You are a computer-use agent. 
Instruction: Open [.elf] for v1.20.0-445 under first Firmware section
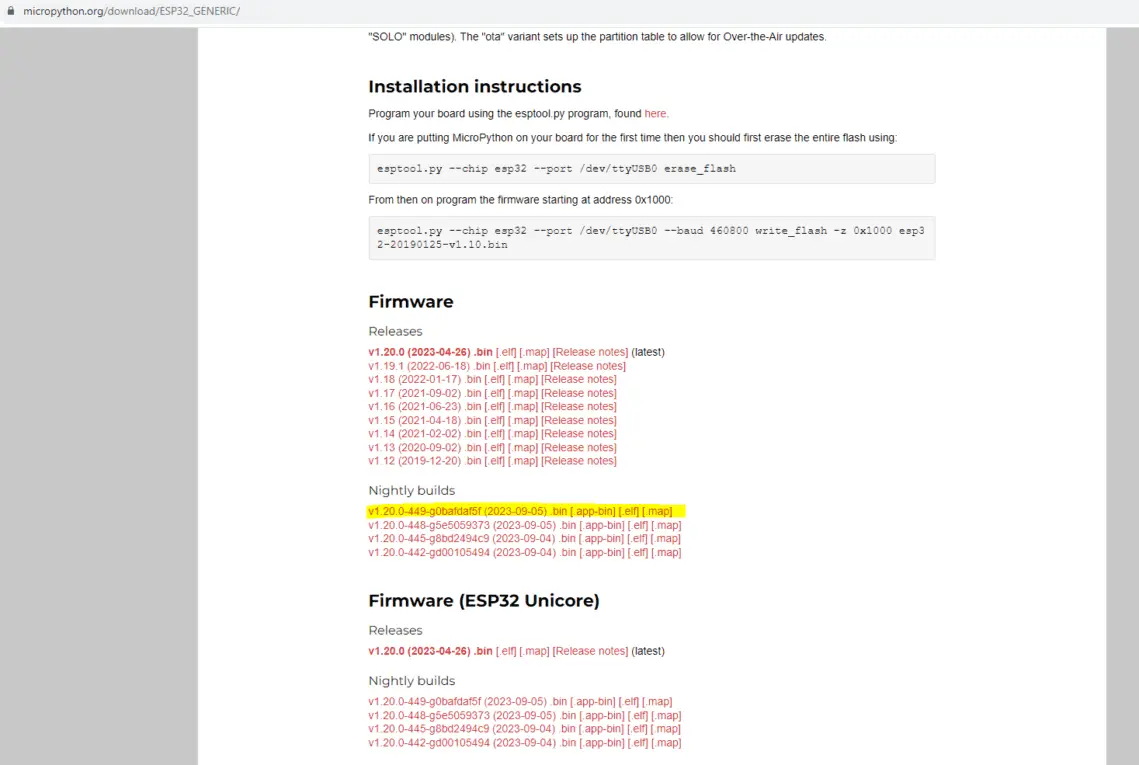click(x=637, y=539)
